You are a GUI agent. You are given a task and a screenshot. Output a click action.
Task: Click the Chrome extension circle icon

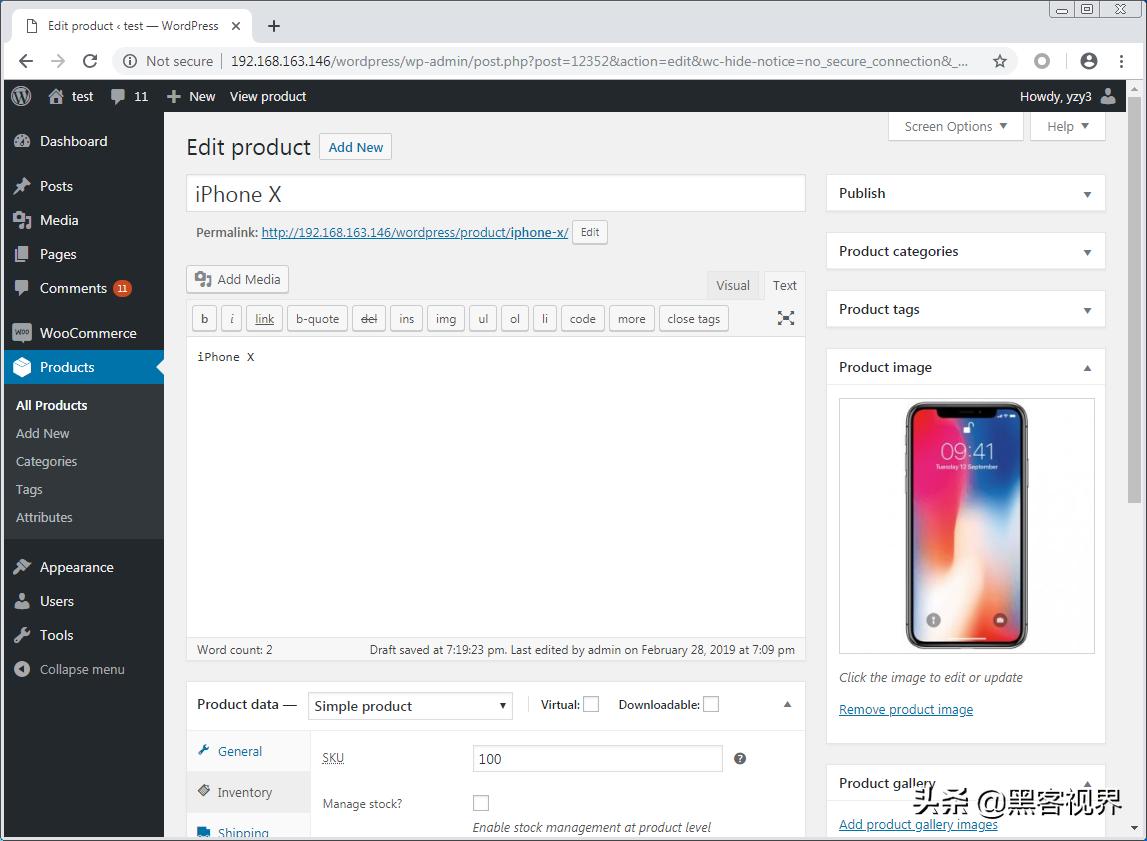pos(1042,61)
